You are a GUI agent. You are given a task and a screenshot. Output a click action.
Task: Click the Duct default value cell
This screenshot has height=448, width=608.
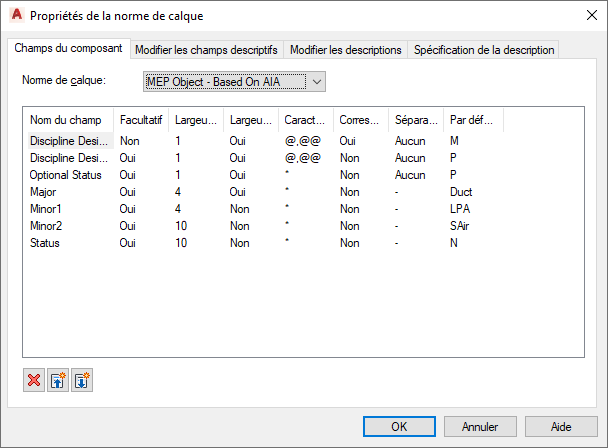(461, 192)
